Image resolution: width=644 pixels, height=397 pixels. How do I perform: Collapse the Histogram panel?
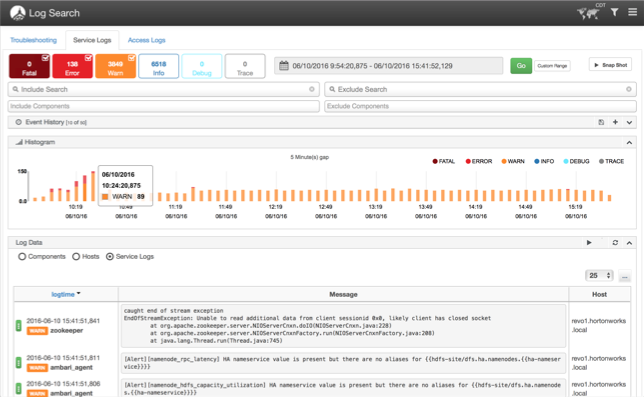(629, 142)
